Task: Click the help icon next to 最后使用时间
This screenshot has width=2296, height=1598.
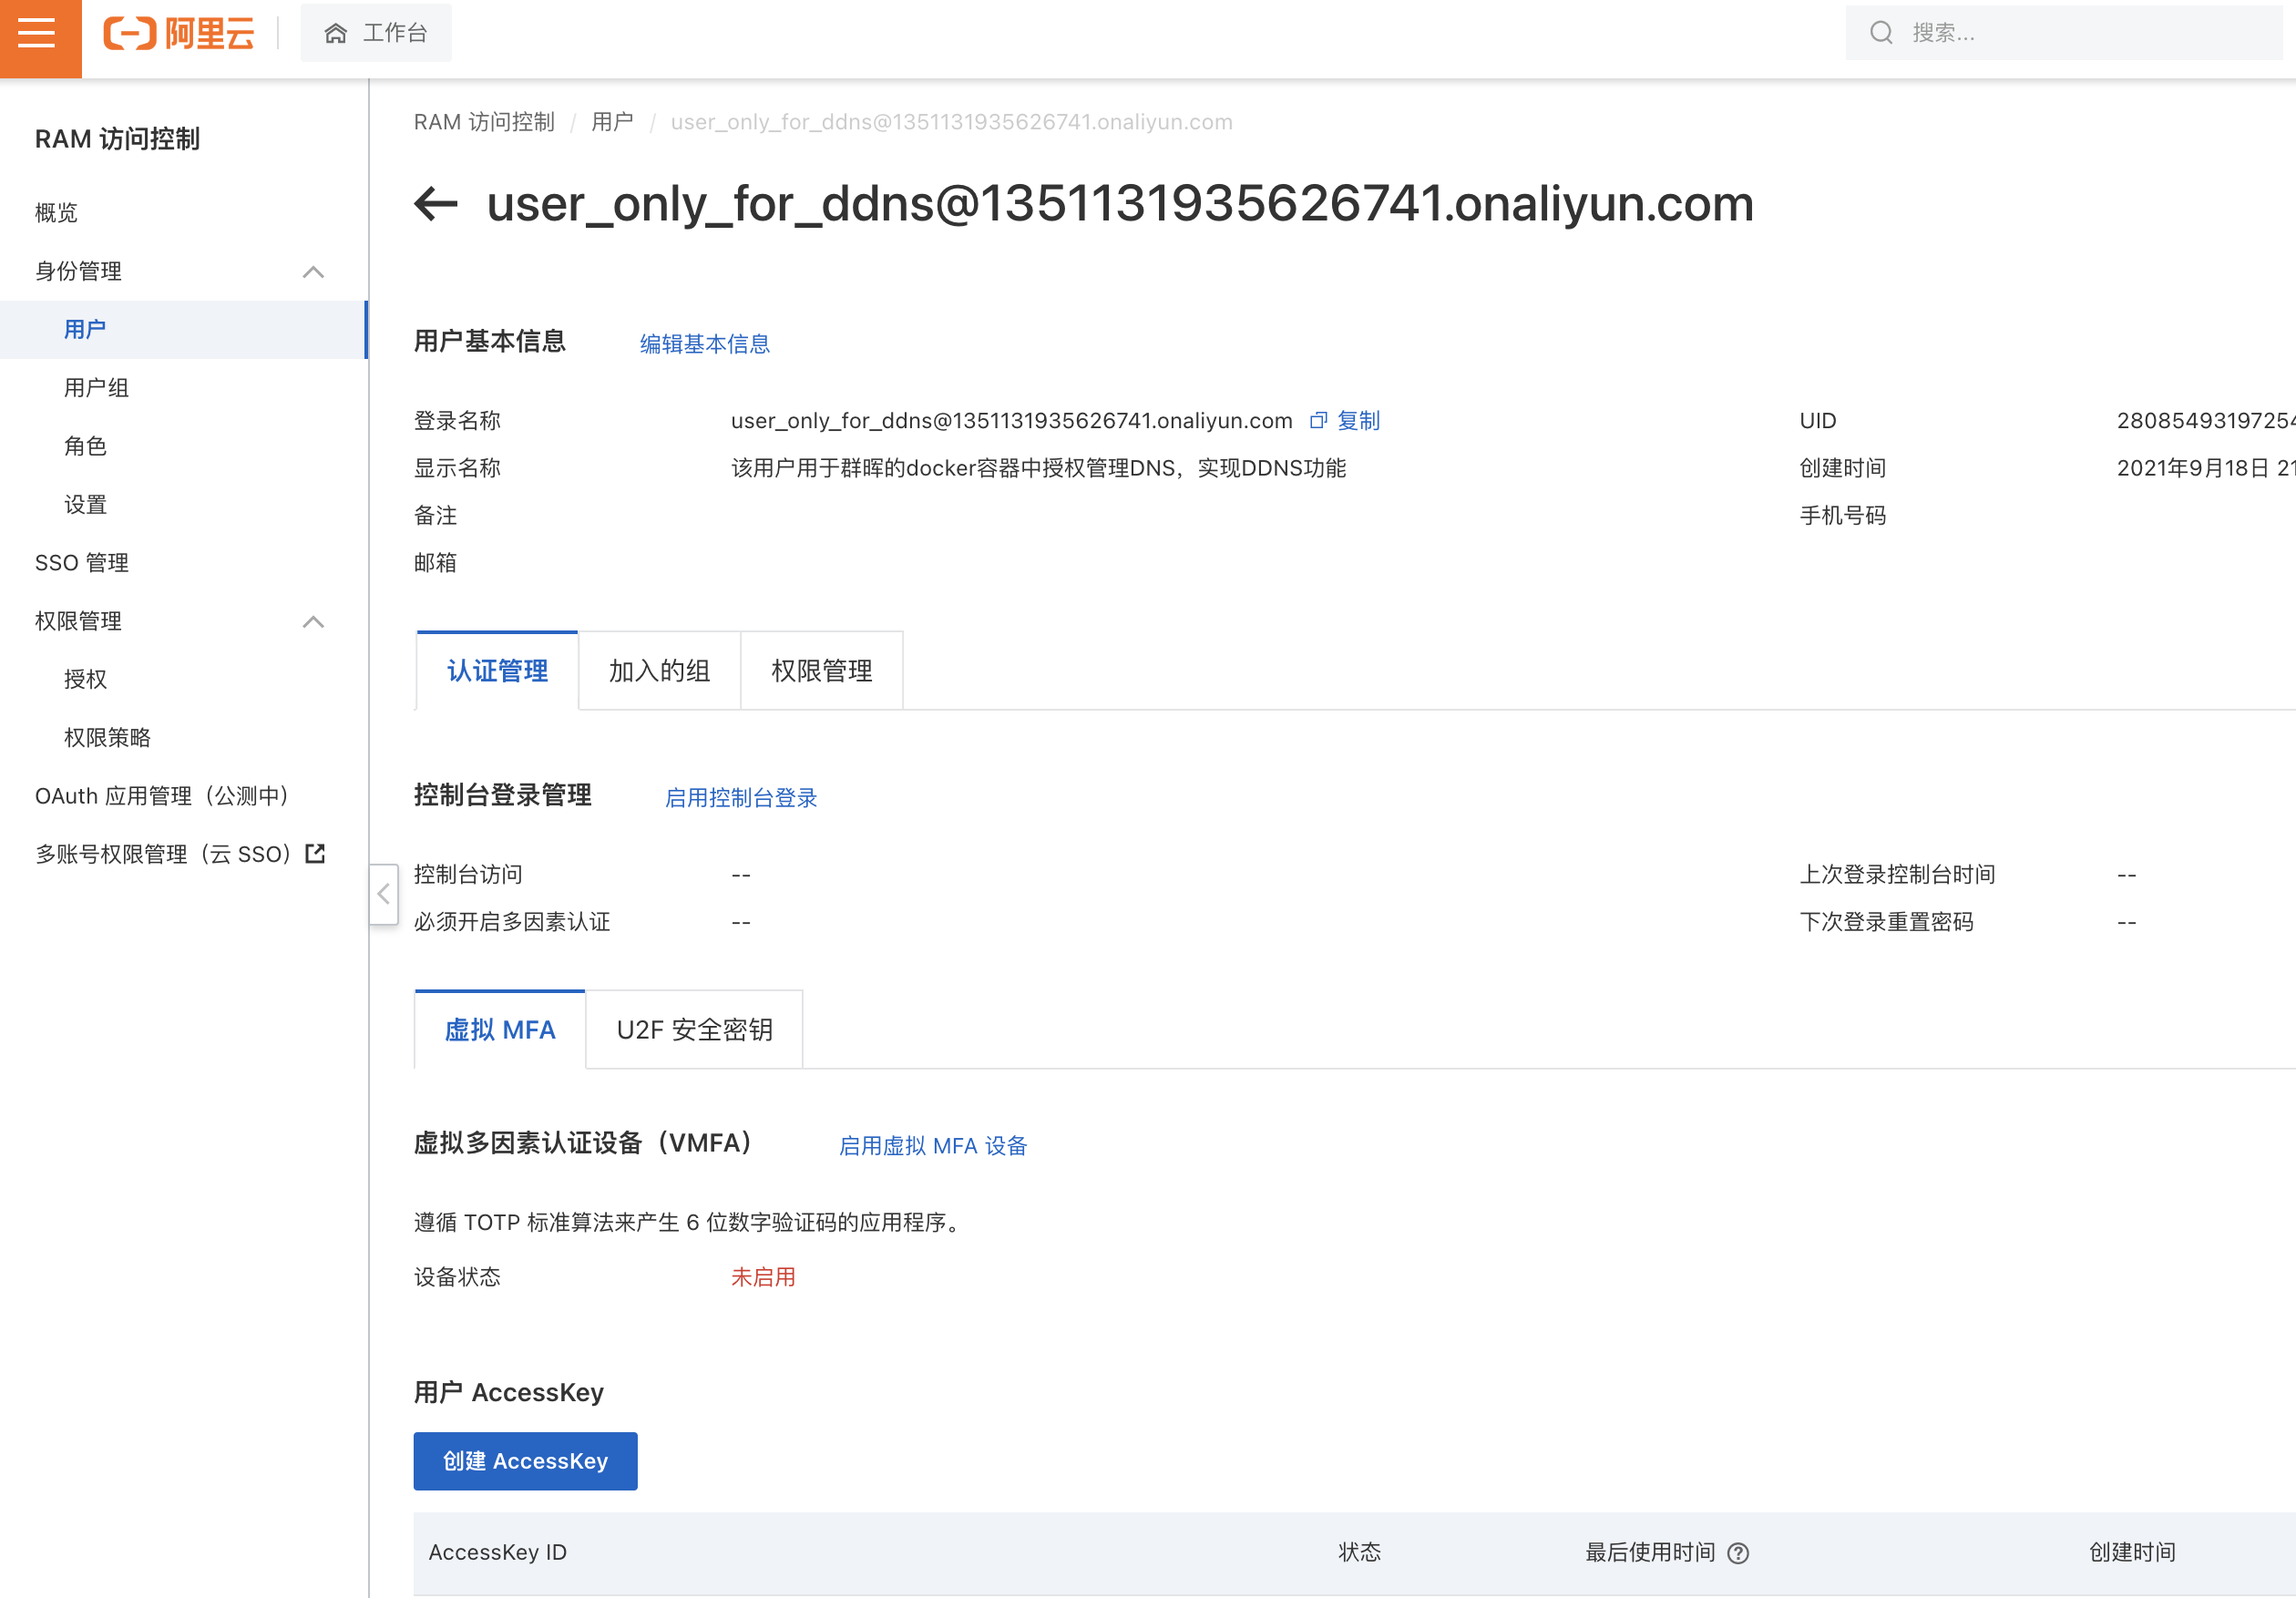Action: pyautogui.click(x=1739, y=1553)
